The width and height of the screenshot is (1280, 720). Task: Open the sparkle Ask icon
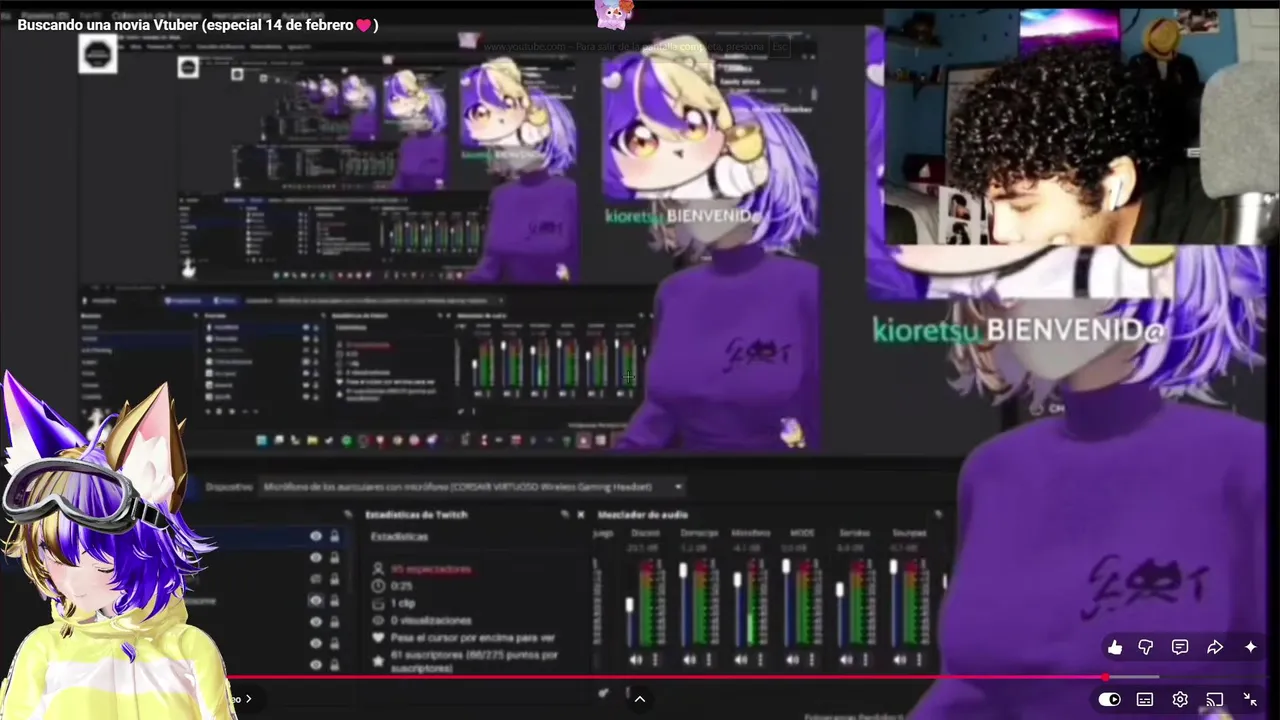(x=1250, y=648)
